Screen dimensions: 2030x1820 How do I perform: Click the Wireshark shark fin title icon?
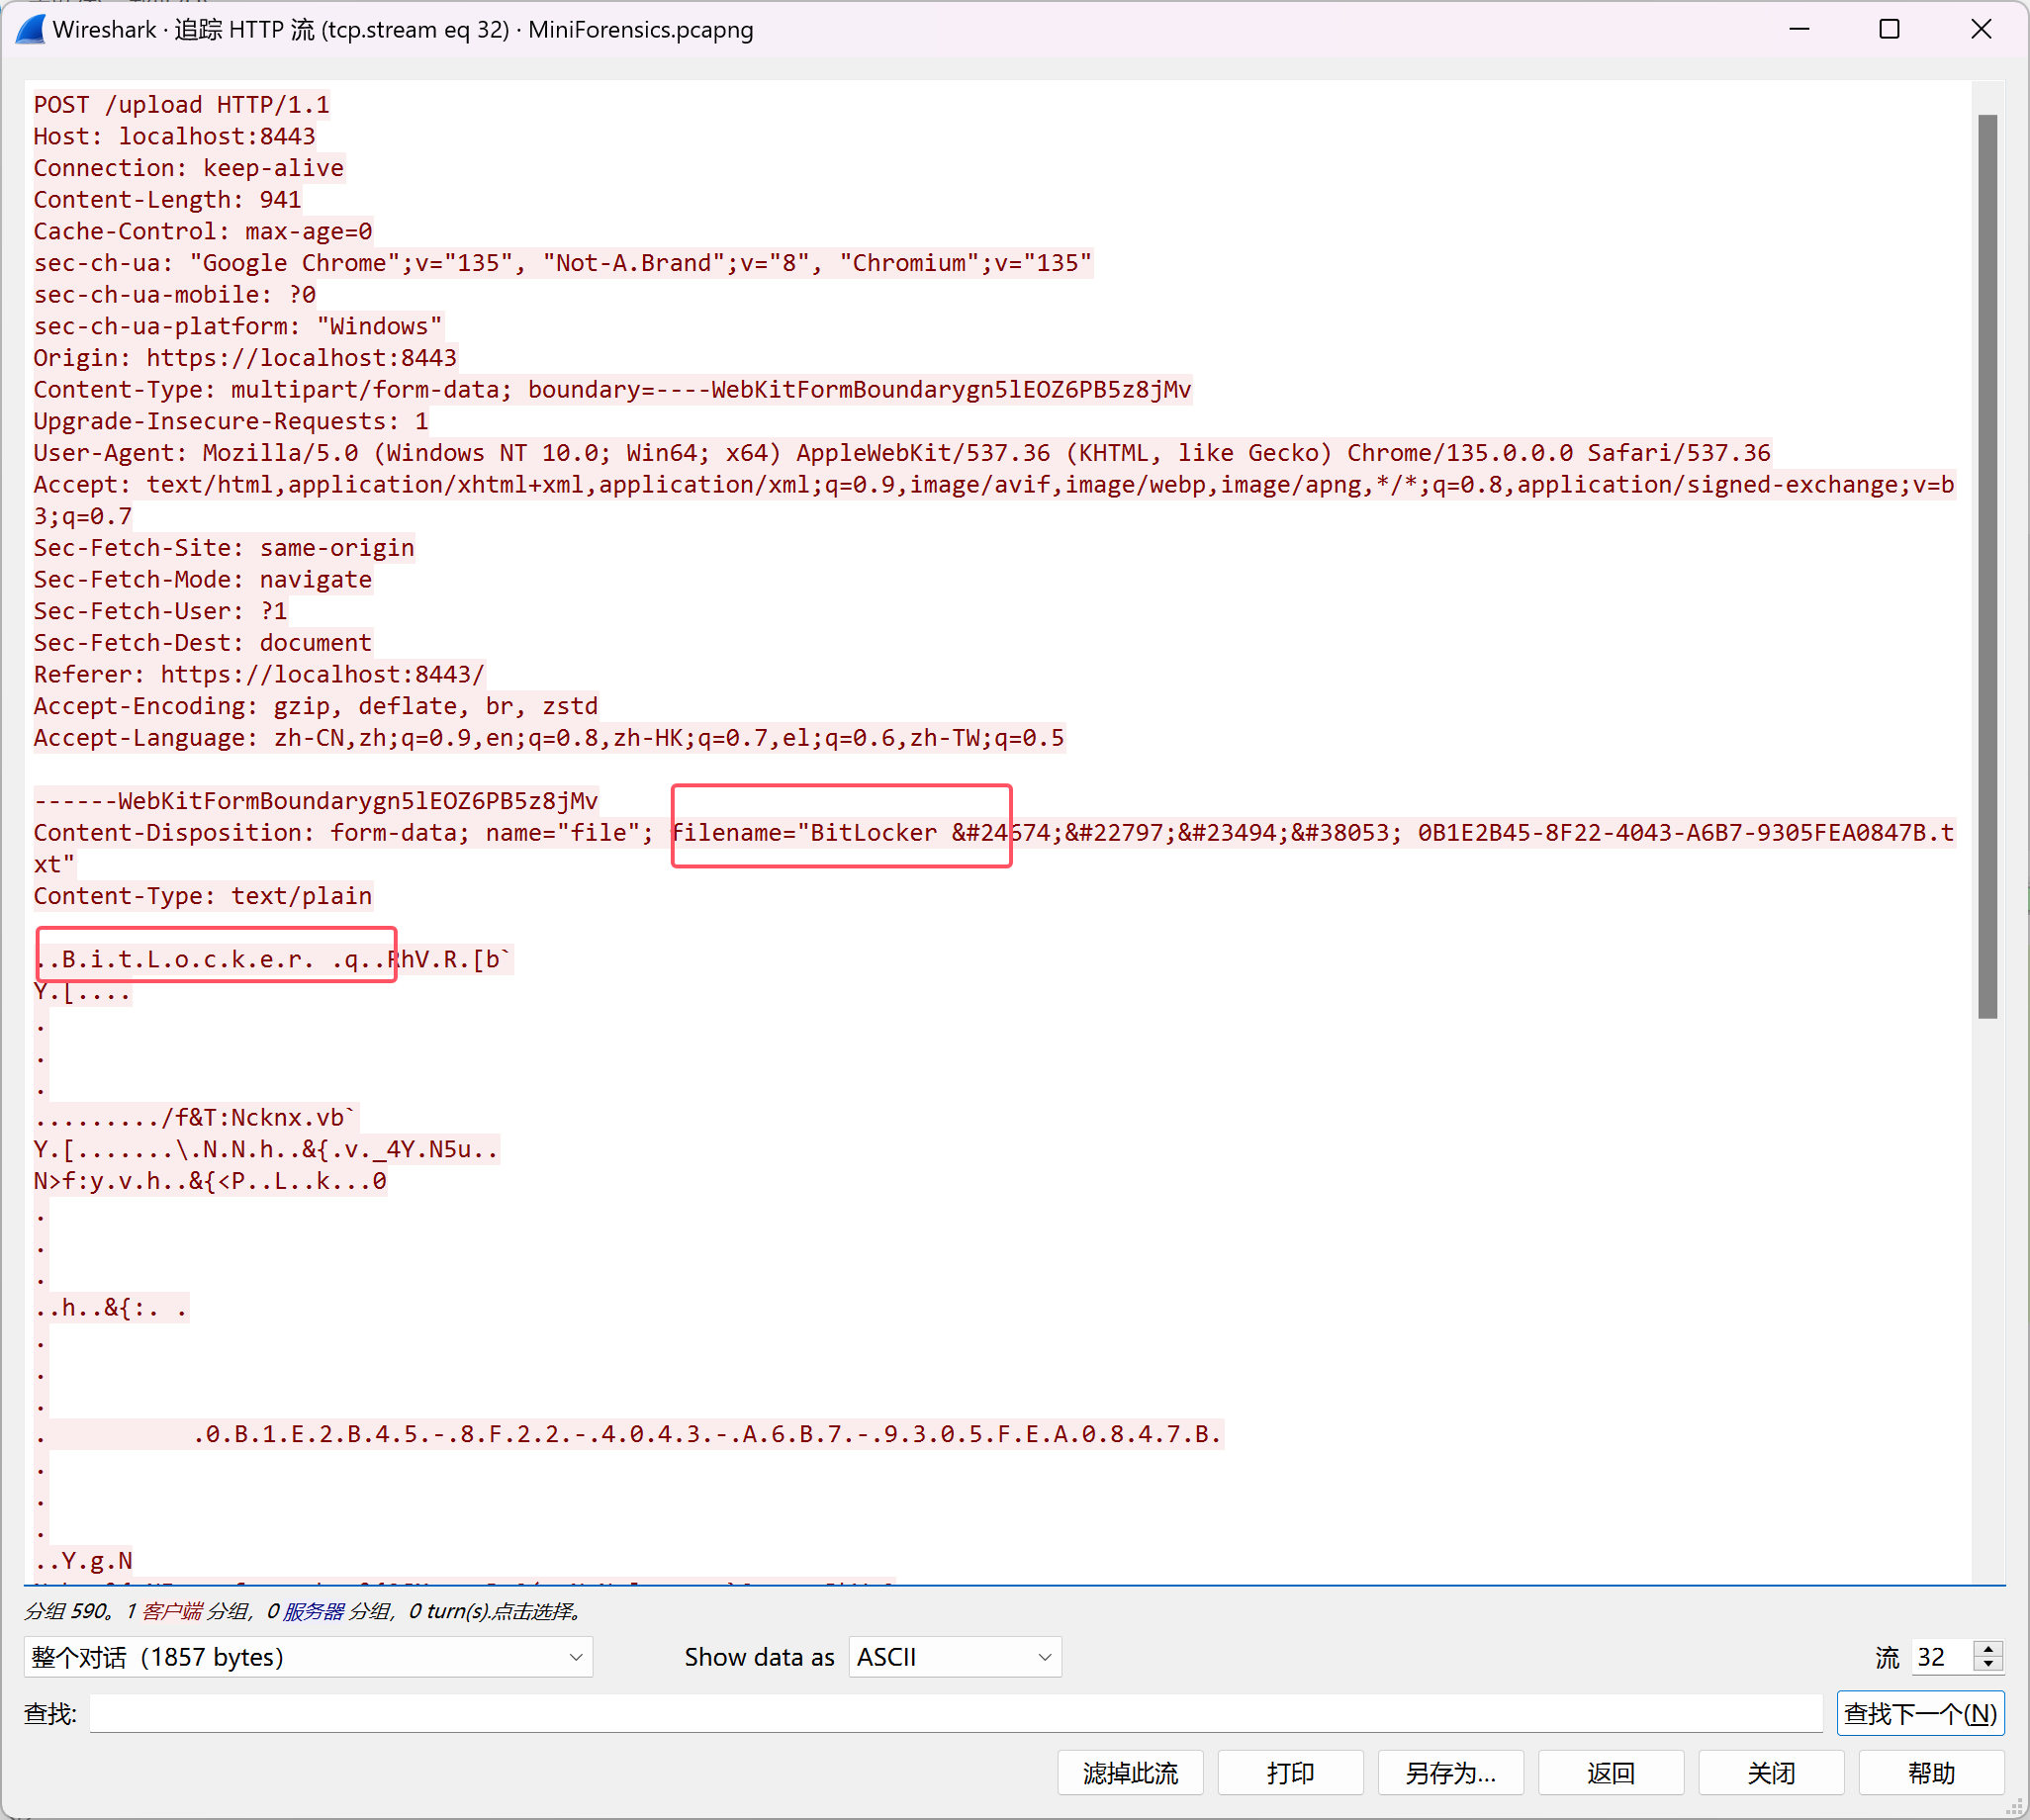(x=30, y=29)
